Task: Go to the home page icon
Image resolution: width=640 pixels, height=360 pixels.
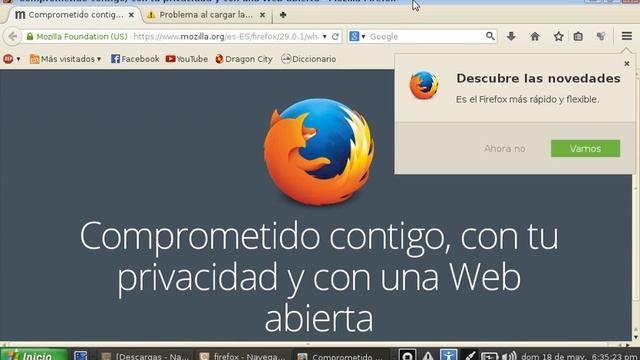Action: pos(535,36)
